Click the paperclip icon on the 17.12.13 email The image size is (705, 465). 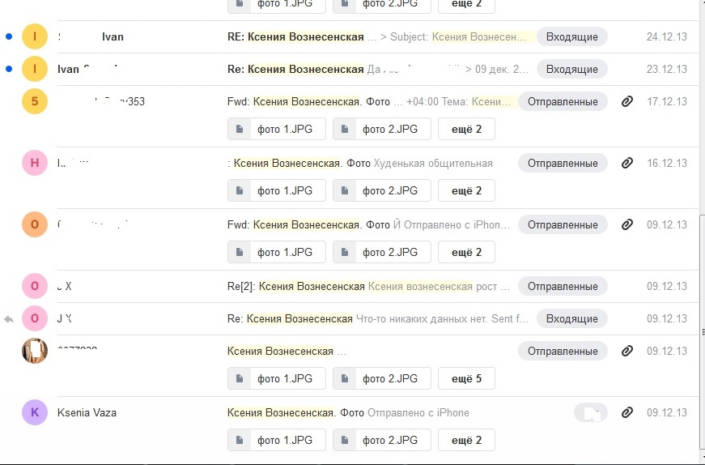(x=627, y=101)
